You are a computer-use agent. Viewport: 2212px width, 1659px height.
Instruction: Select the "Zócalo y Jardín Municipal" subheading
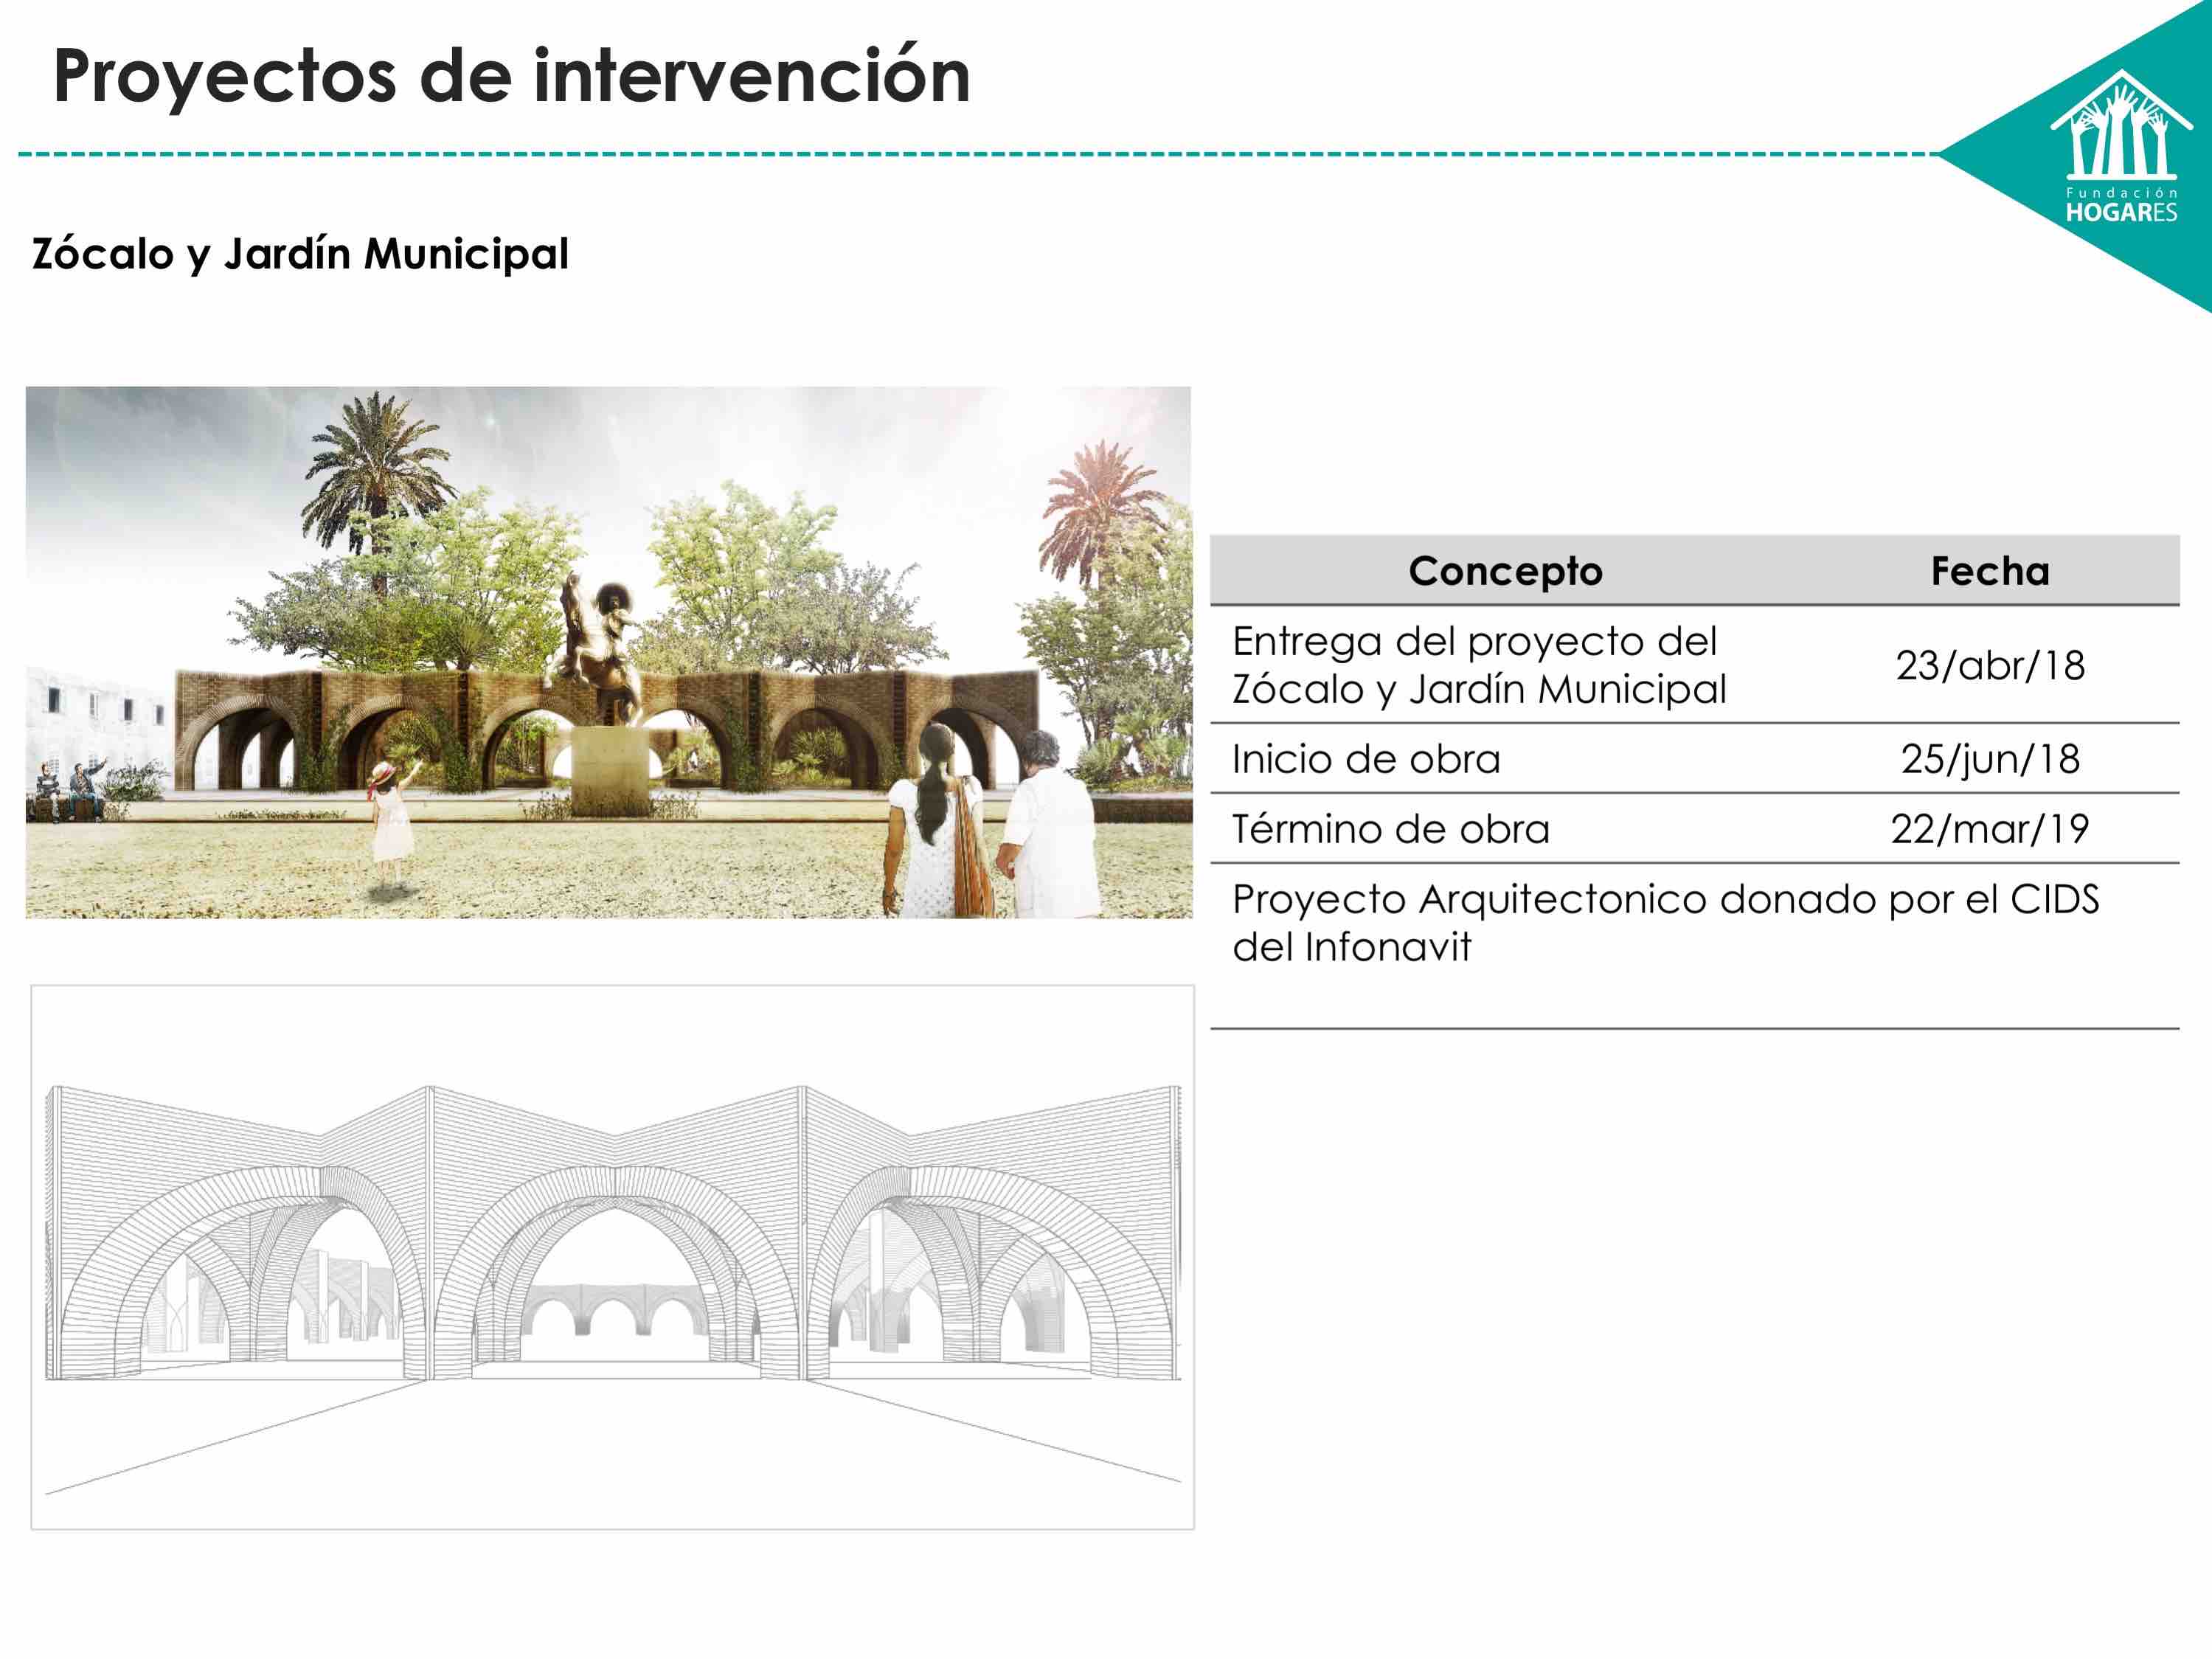pos(300,254)
